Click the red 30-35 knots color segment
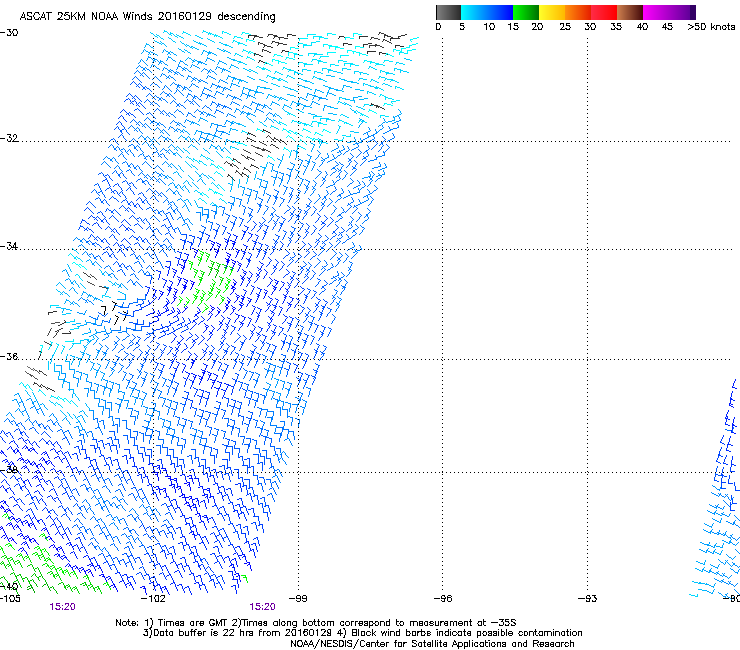 pyautogui.click(x=604, y=12)
